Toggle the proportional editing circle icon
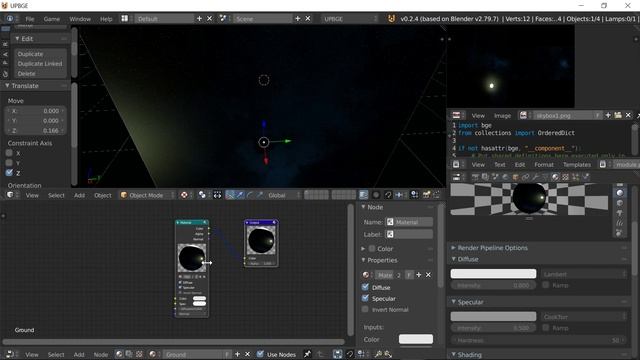 (x=376, y=195)
